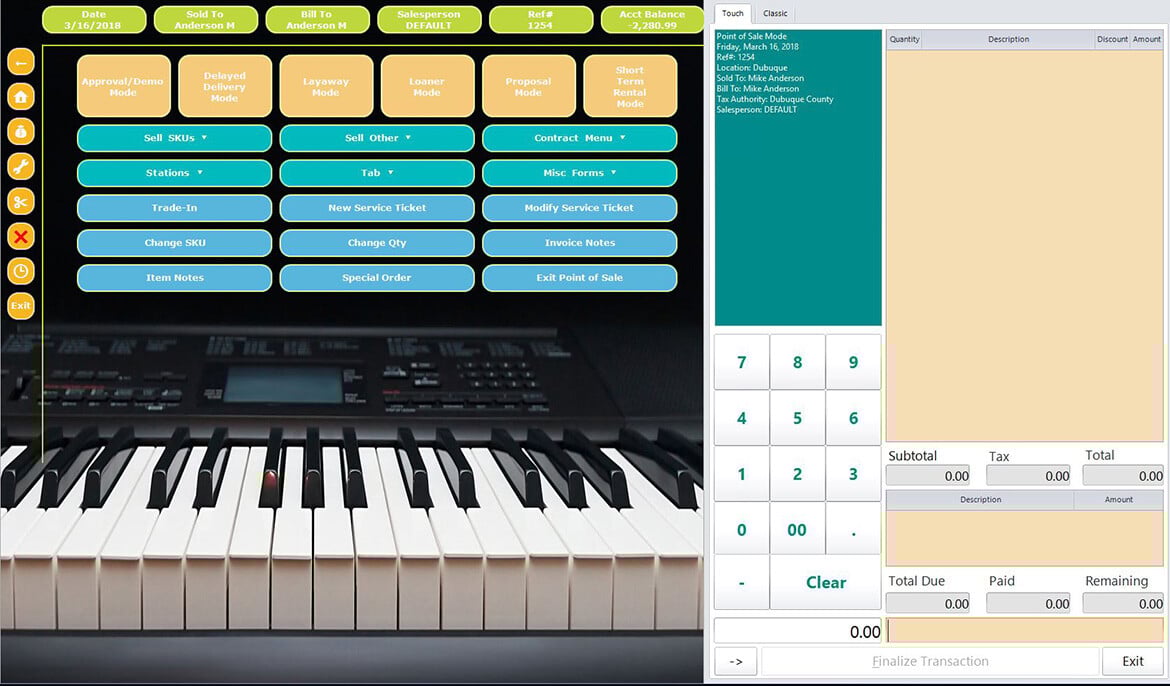Click the Exit icon at sidebar bottom
The width and height of the screenshot is (1170, 686).
(x=21, y=305)
